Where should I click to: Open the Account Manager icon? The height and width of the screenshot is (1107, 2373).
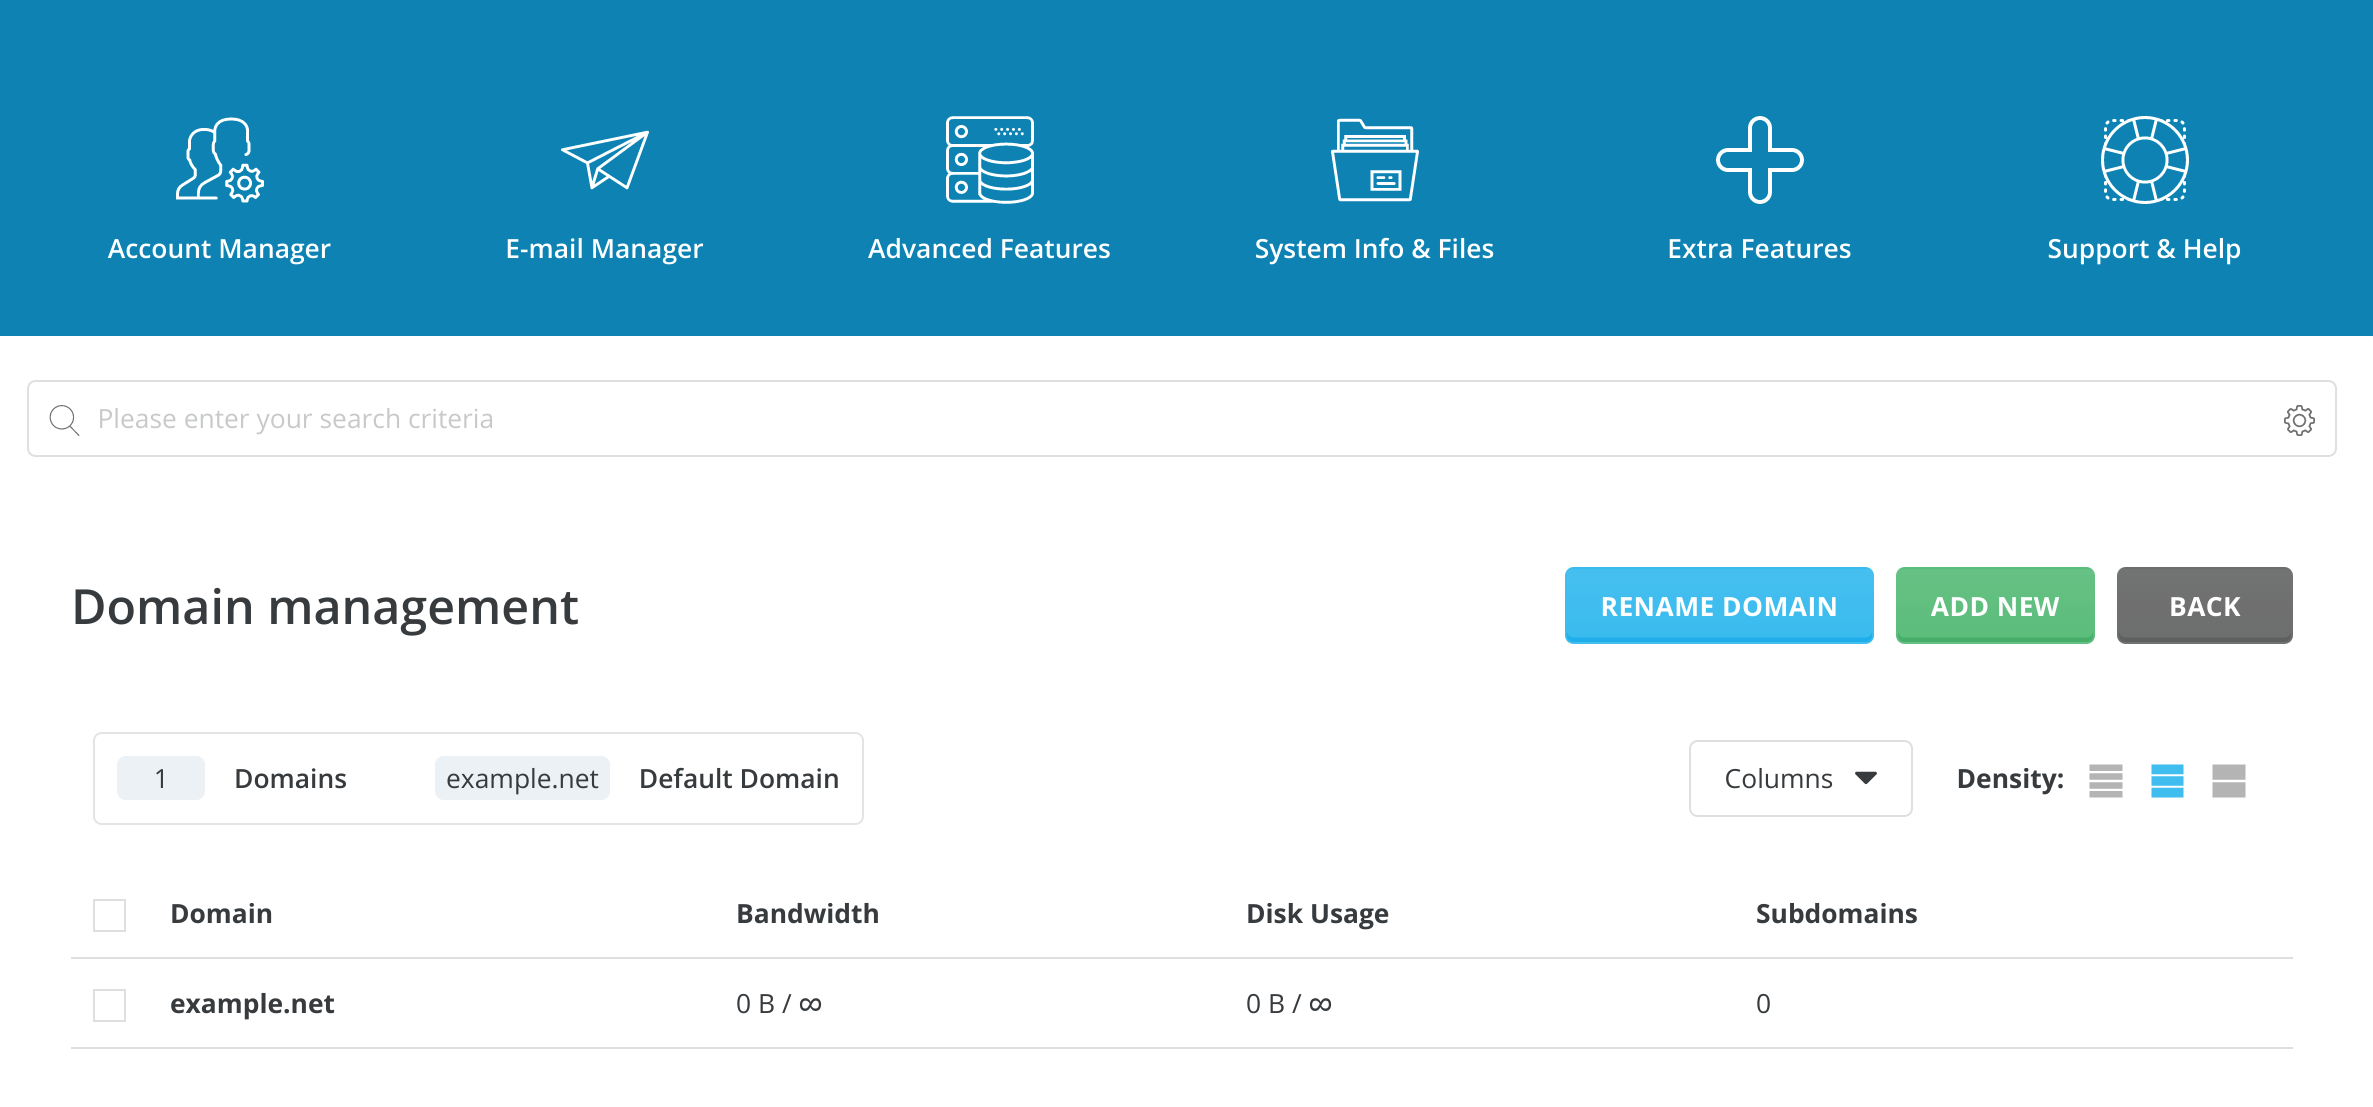[x=219, y=160]
